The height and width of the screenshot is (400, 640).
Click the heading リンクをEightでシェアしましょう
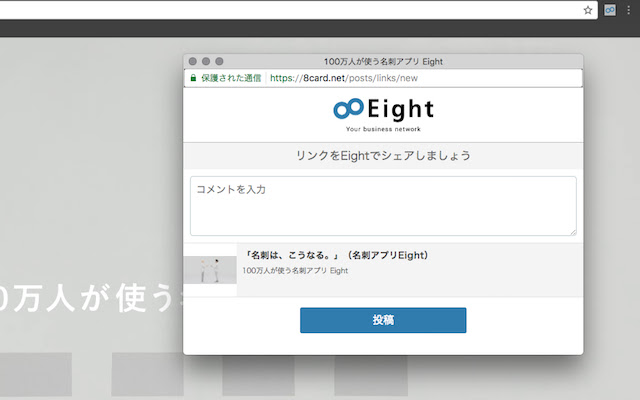[x=383, y=156]
